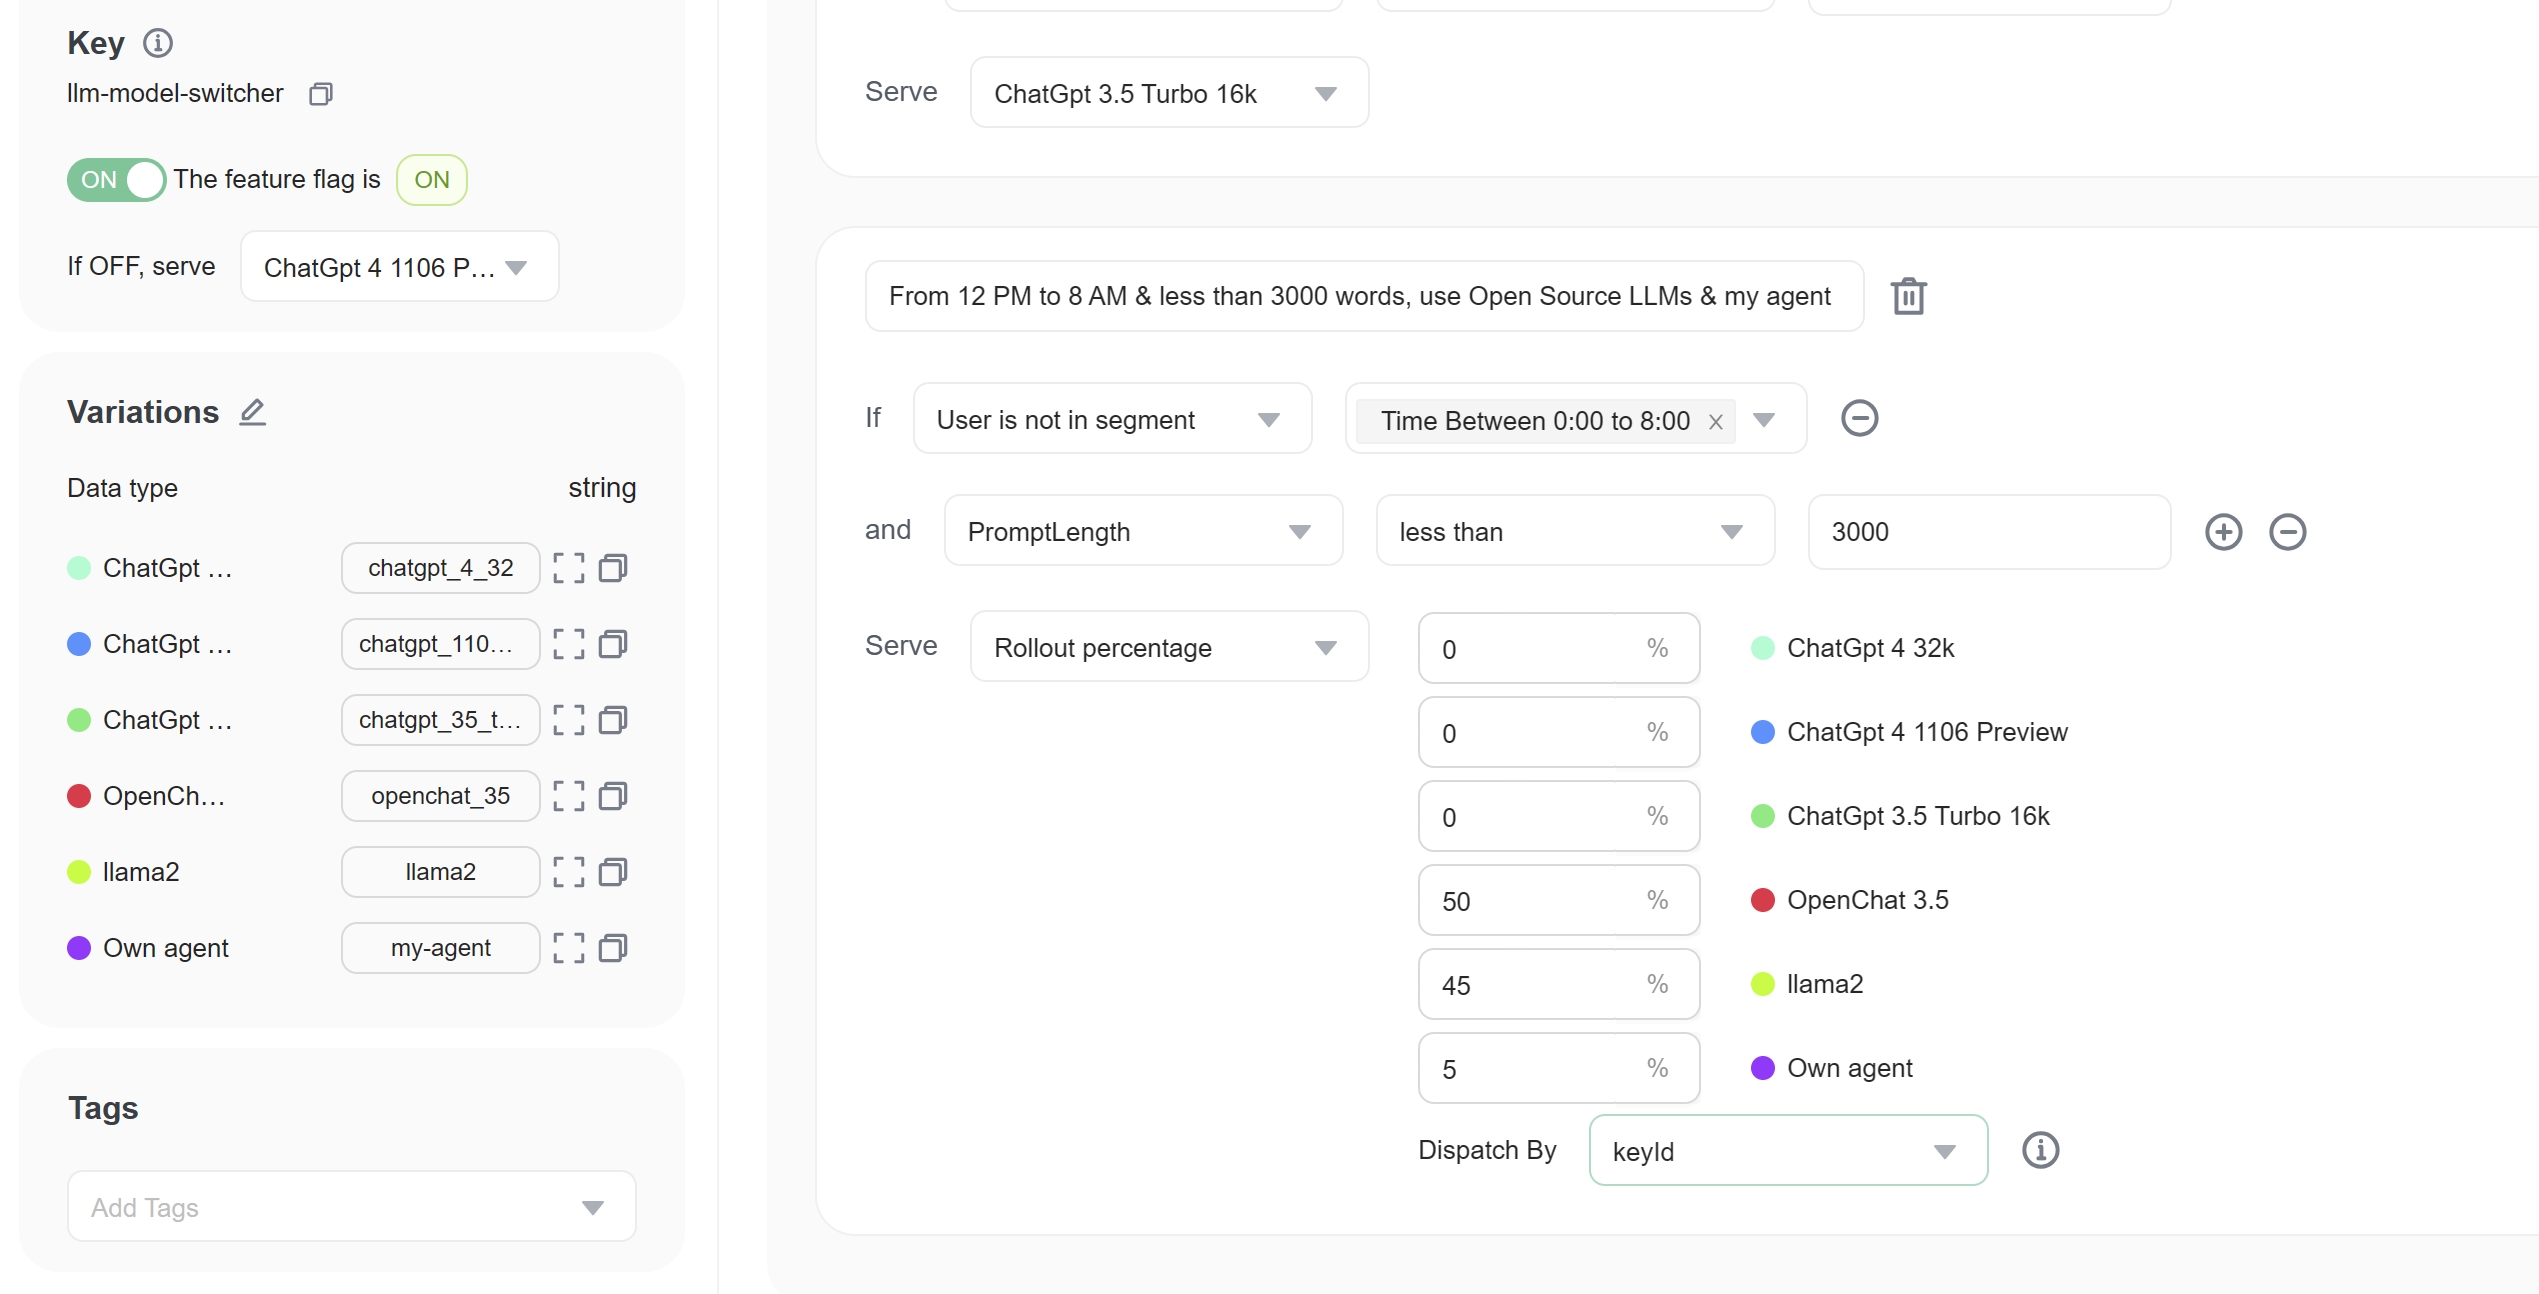The width and height of the screenshot is (2539, 1294).
Task: Click the 'ChatGpt 4 1106 Preview' rollout label
Action: coord(1927,732)
